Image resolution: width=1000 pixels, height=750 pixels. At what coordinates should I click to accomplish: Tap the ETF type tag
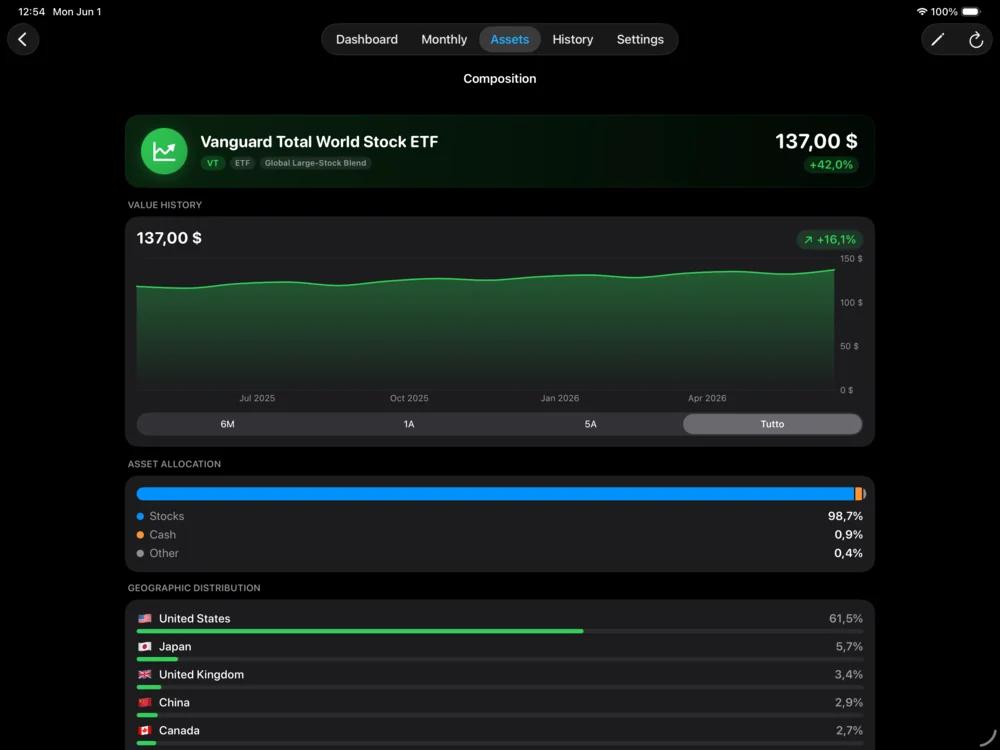[242, 163]
